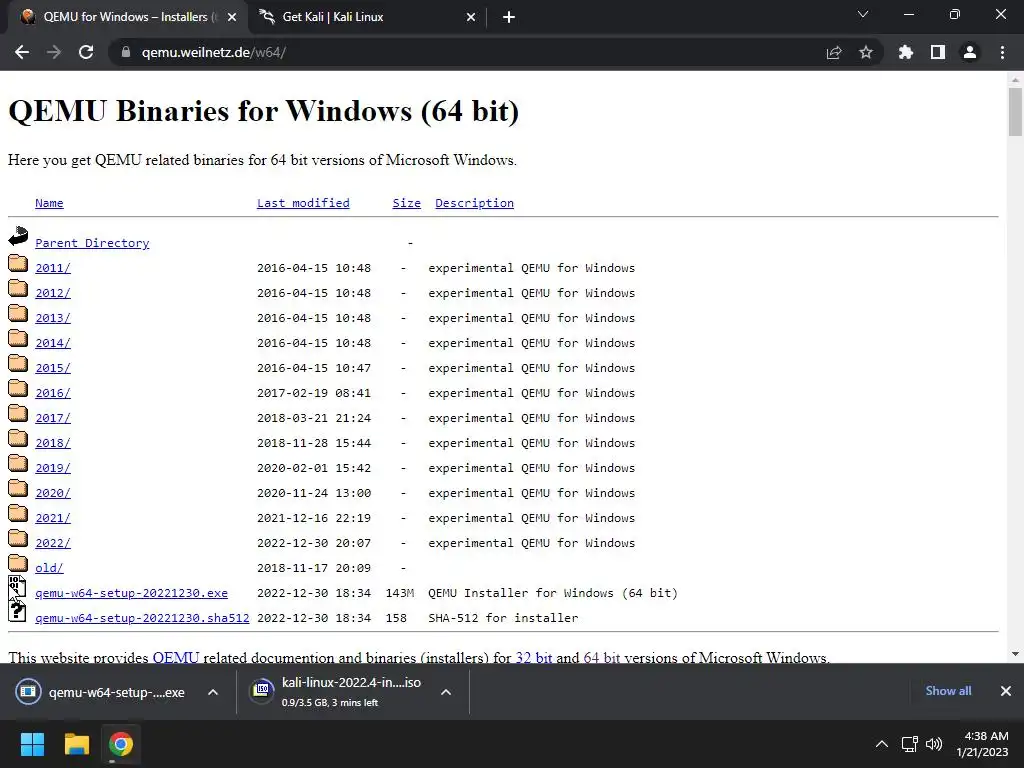View site lock information icon
Viewport: 1024px width, 768px height.
[126, 52]
